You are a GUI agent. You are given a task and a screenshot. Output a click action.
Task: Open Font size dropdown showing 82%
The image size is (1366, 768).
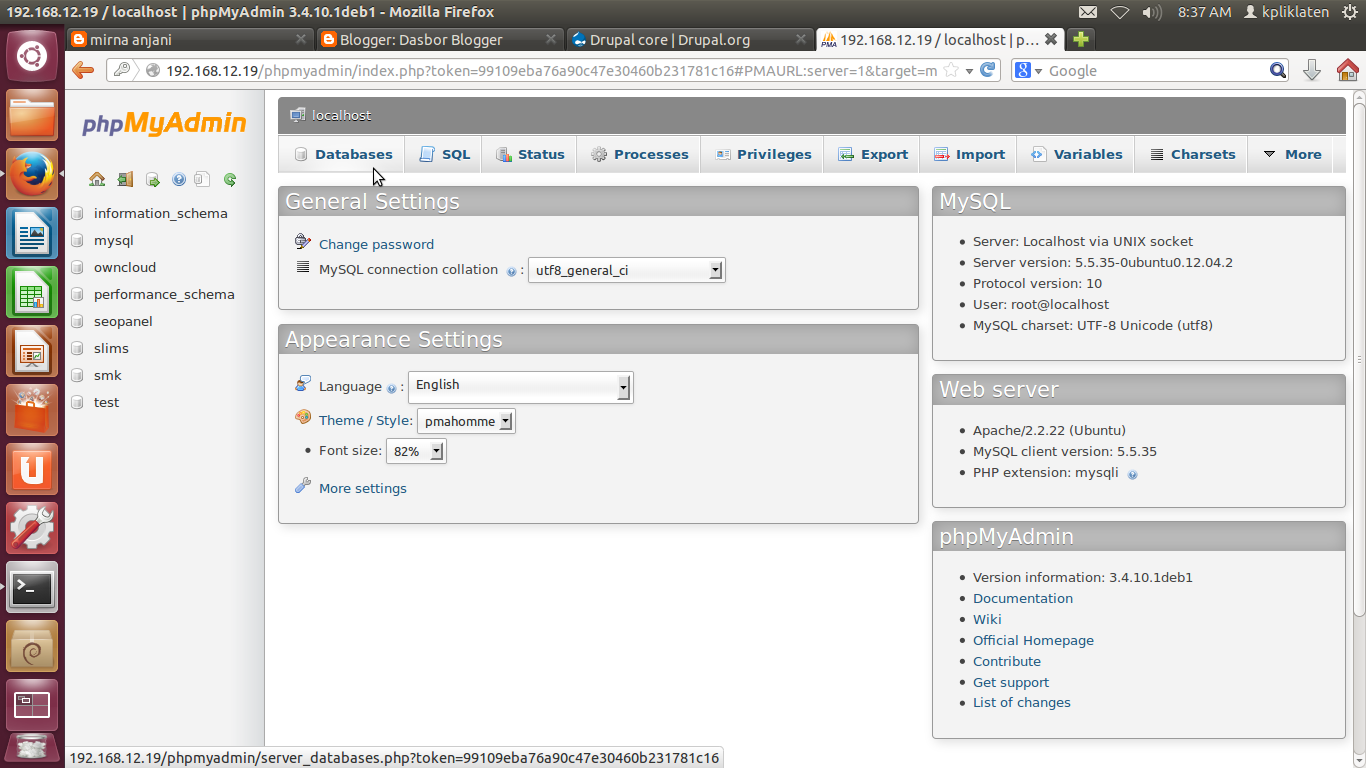(416, 451)
